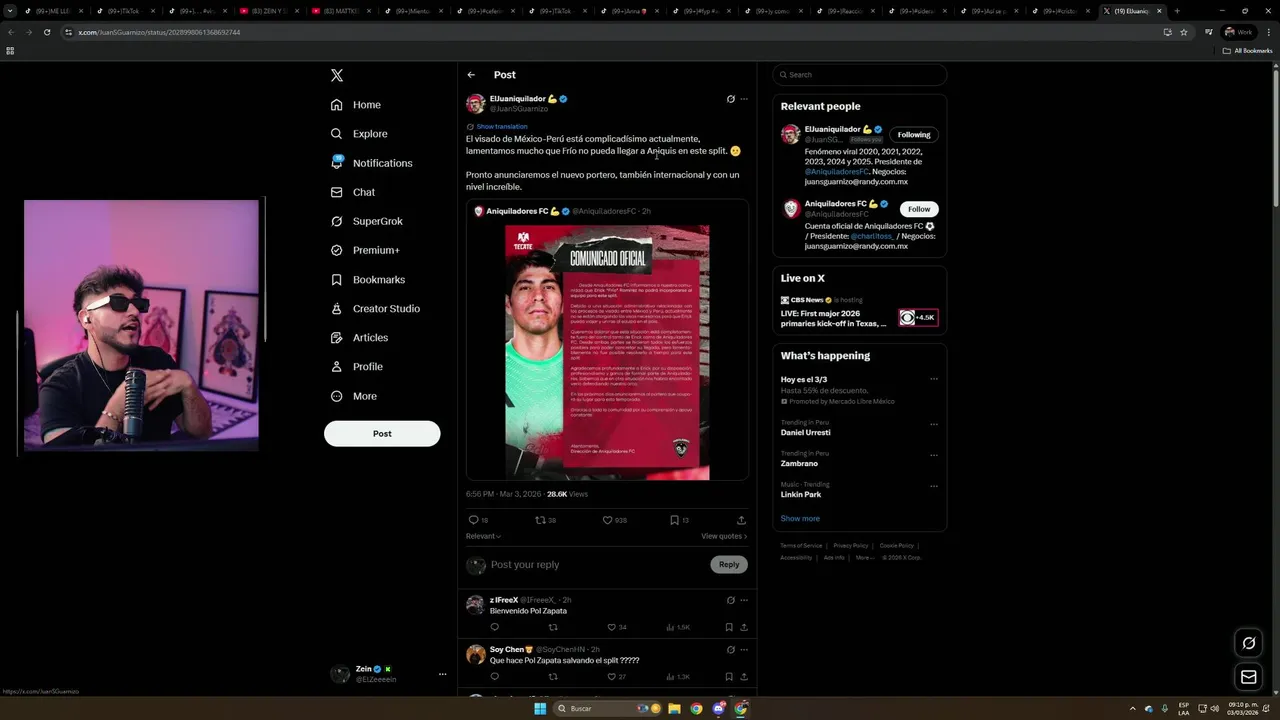The image size is (1280, 720).
Task: Click the Grok icon on the main post
Action: [731, 99]
